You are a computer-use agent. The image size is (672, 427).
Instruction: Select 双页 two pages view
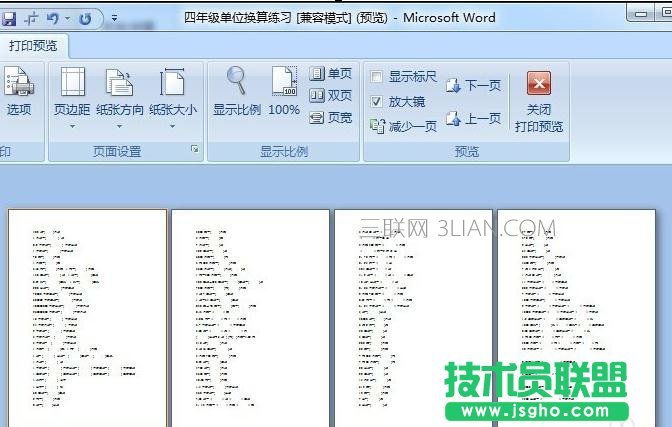(330, 95)
